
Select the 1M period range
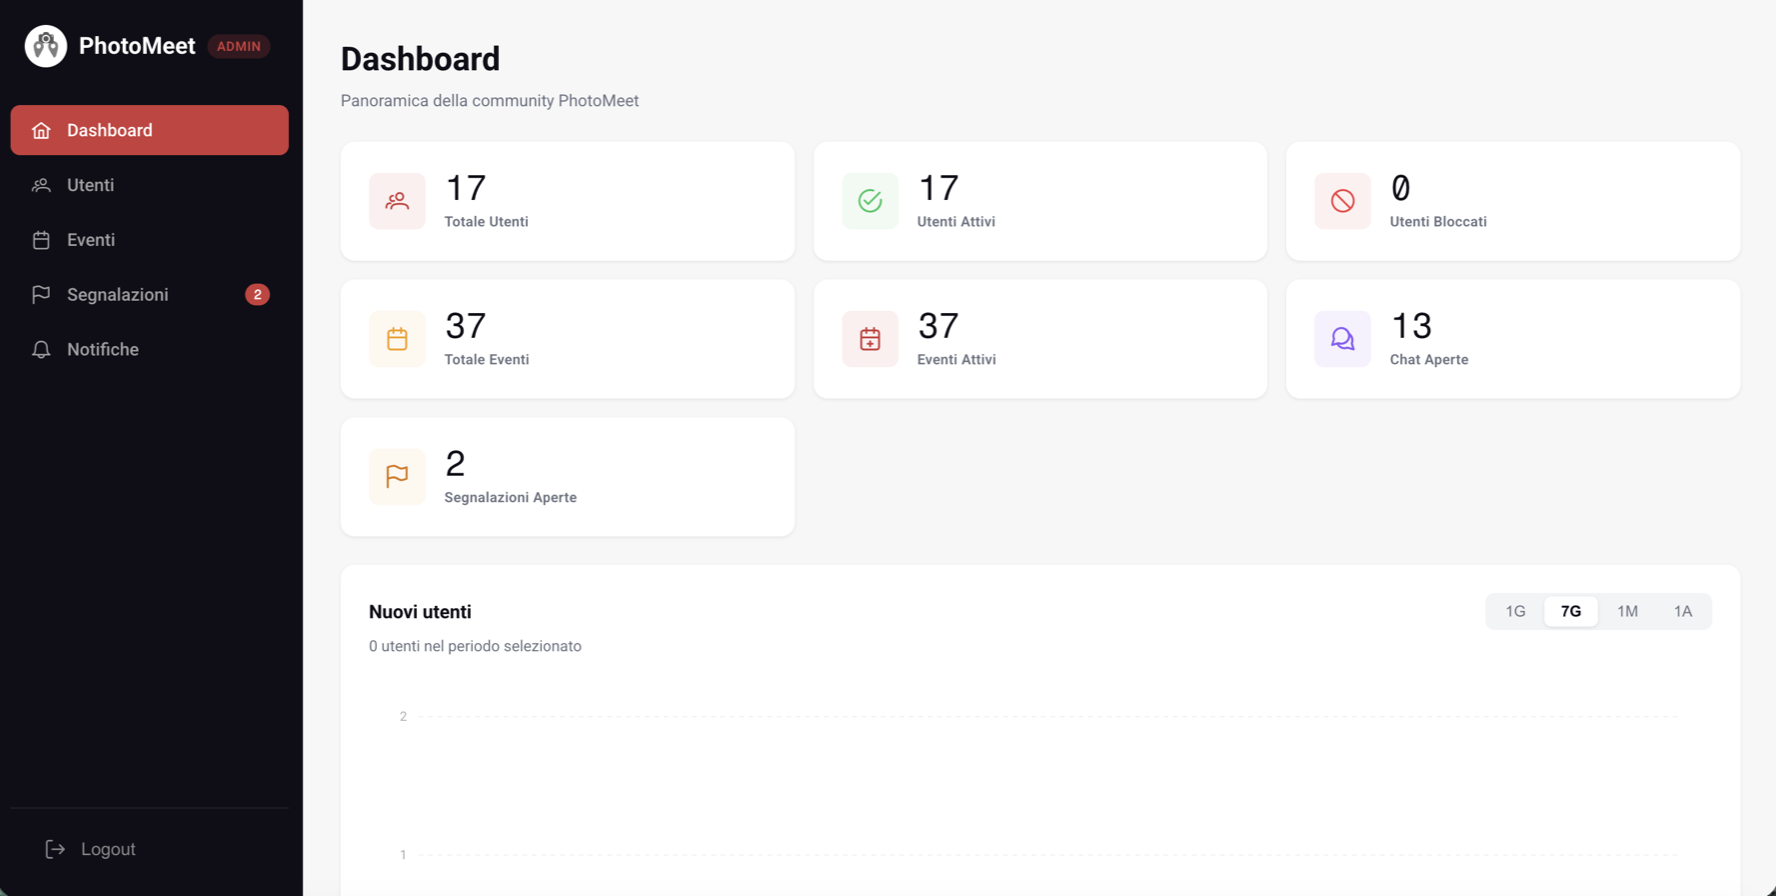click(1627, 611)
